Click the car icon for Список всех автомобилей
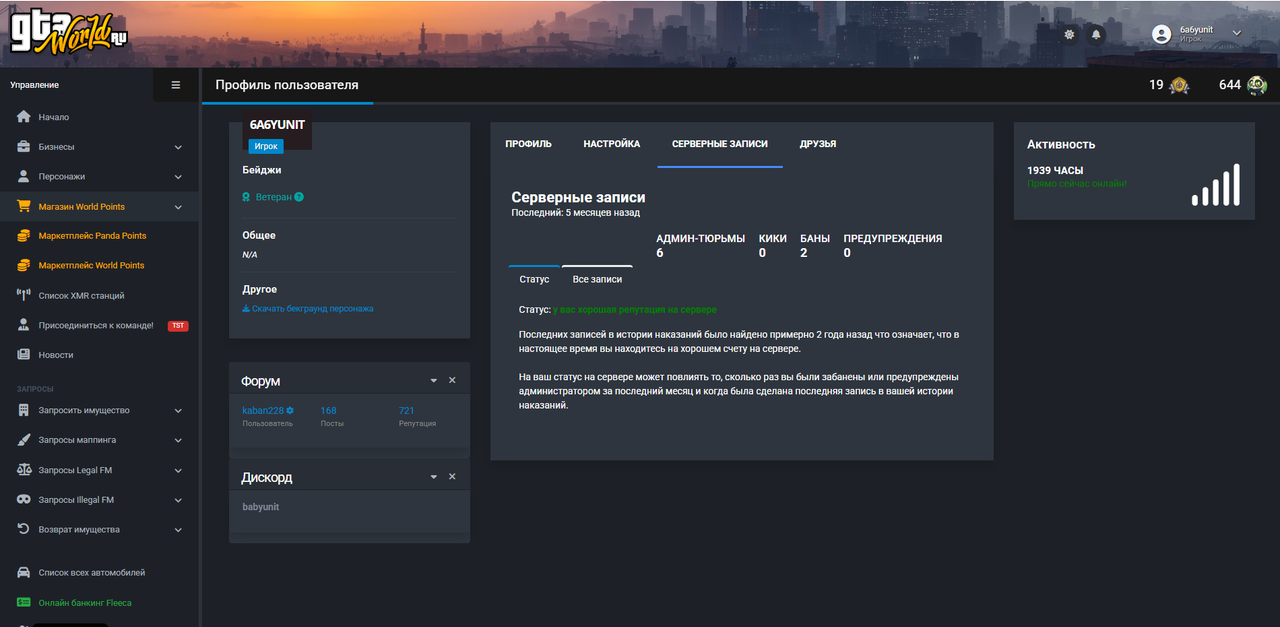Viewport: 1280px width, 627px height. pos(24,573)
